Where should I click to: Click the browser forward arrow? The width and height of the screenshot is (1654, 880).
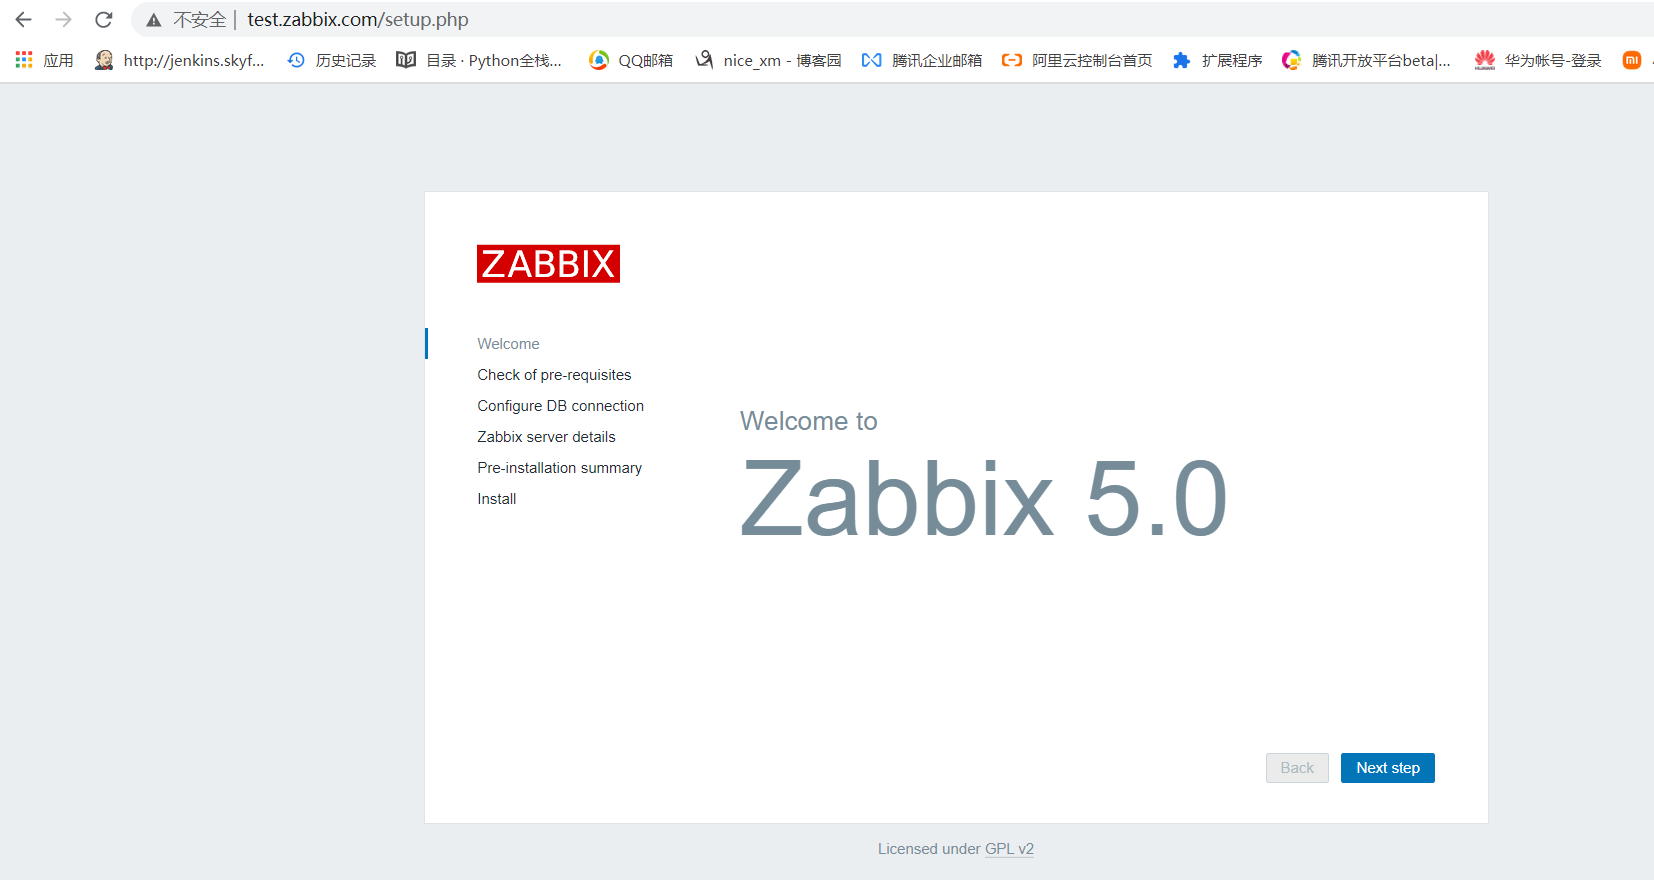coord(64,20)
